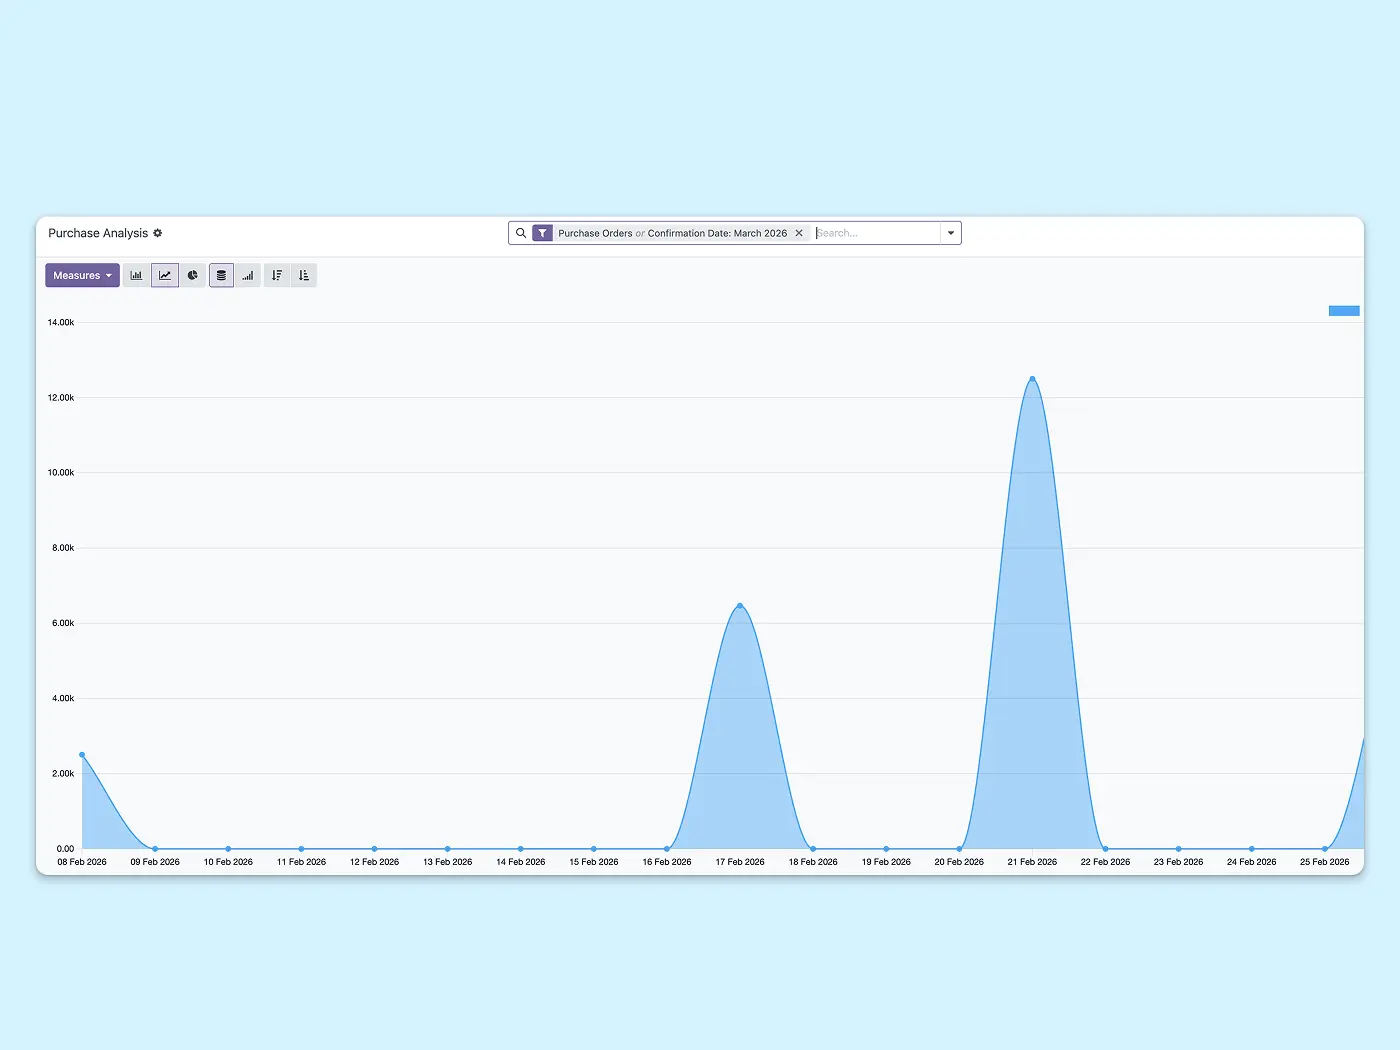Viewport: 1400px width, 1050px height.
Task: Click the purple filter funnel icon
Action: (x=542, y=233)
